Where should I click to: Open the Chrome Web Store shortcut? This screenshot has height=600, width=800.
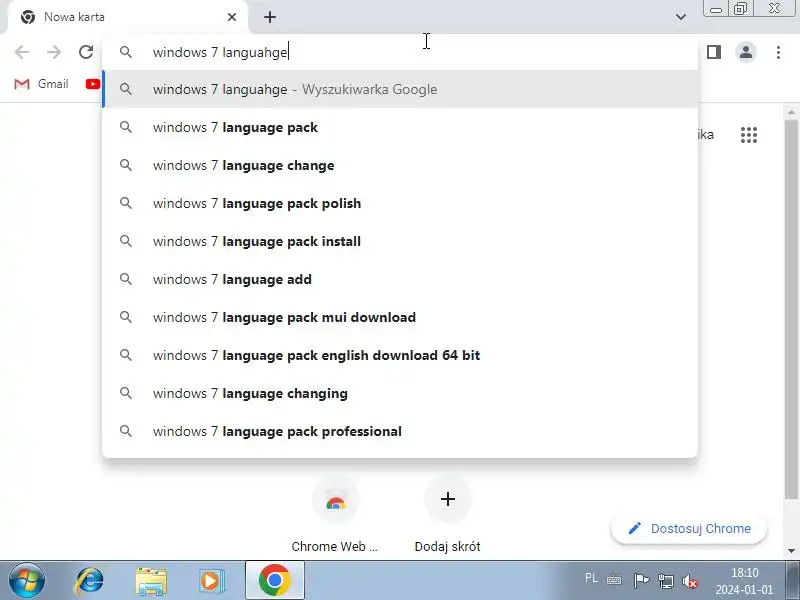[x=335, y=515]
